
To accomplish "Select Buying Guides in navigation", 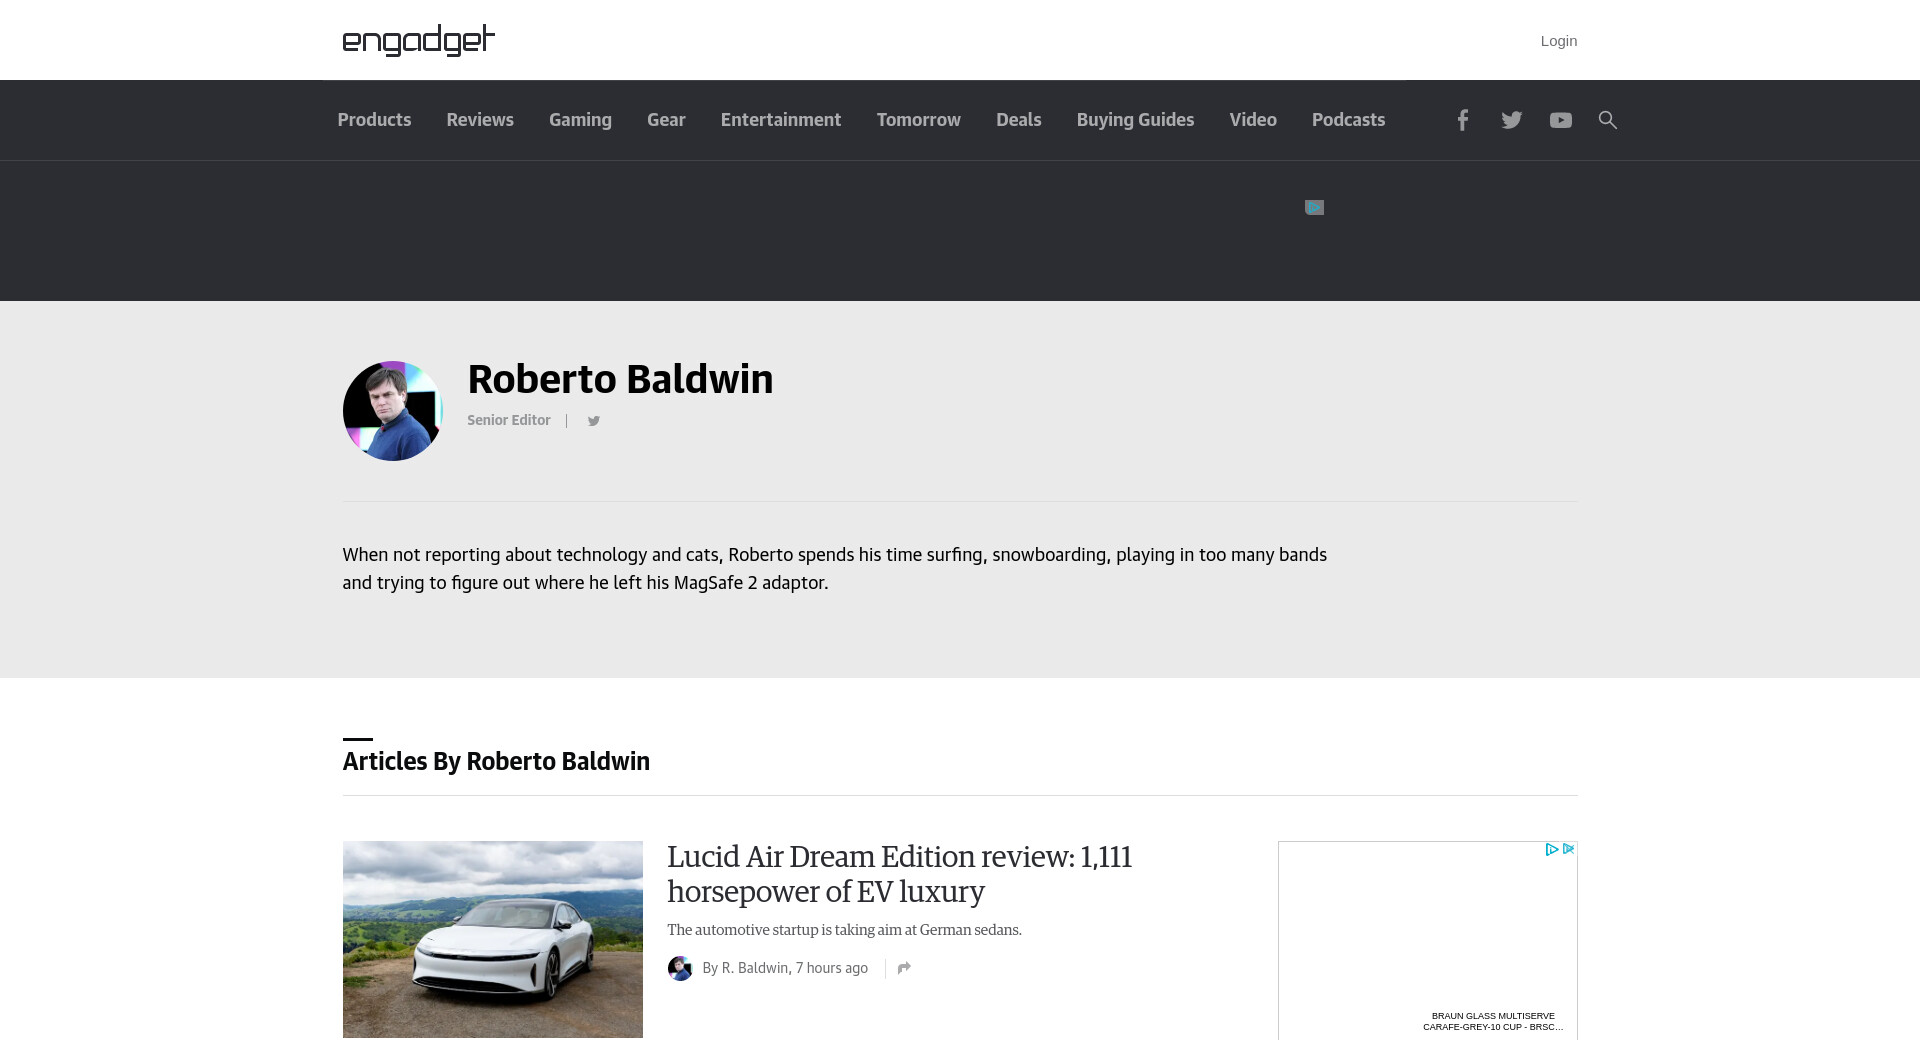I will [1135, 120].
